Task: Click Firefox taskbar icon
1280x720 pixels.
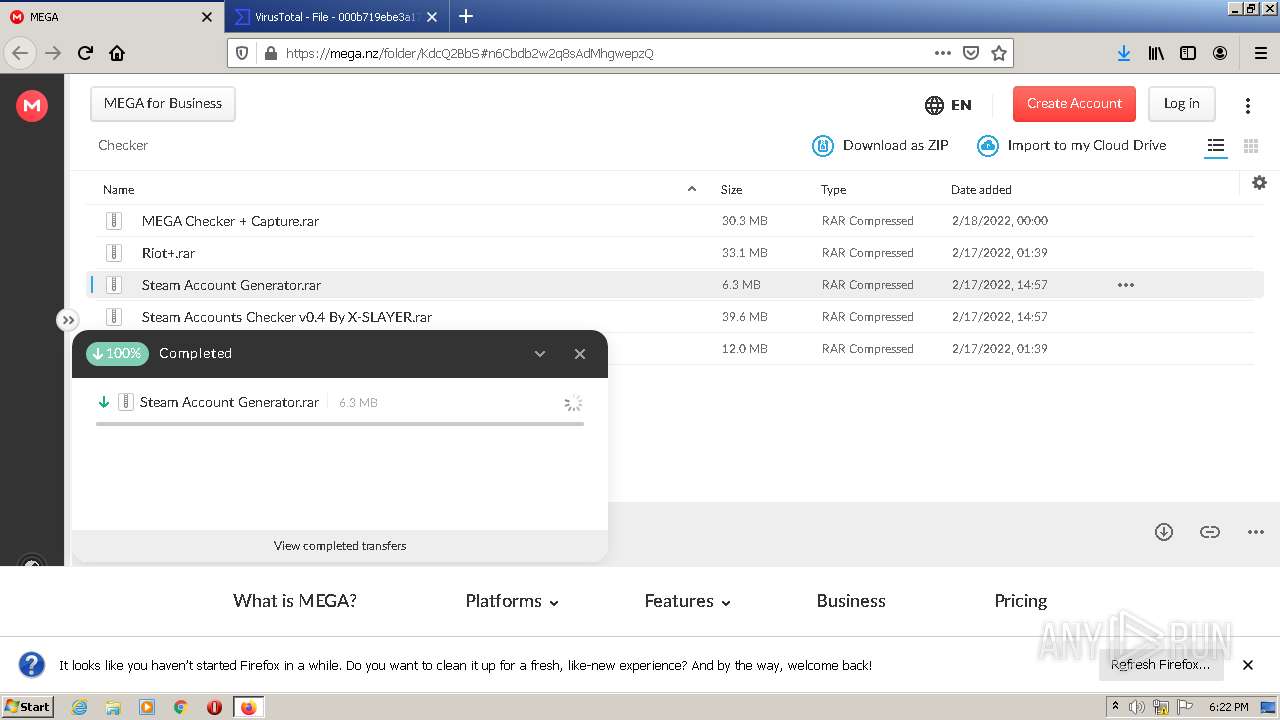Action: 248,707
